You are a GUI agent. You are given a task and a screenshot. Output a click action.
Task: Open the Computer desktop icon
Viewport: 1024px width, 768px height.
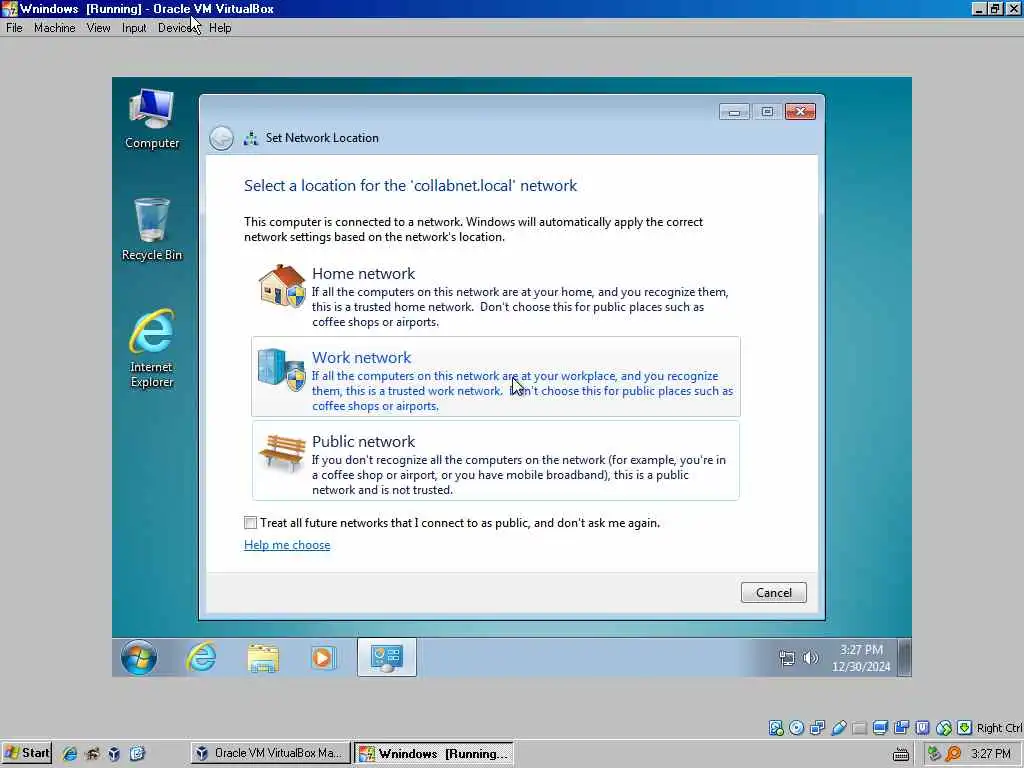click(152, 118)
